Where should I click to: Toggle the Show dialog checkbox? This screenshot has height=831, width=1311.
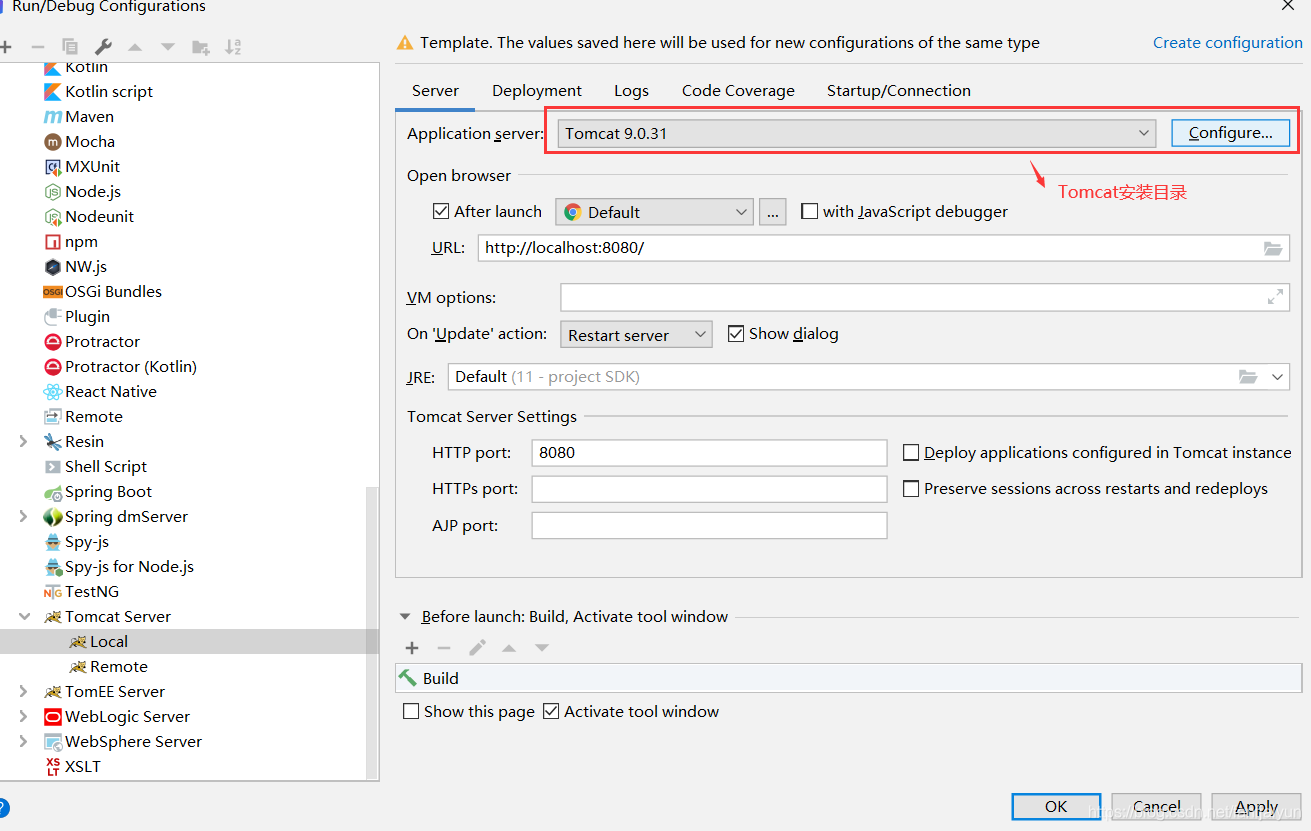(736, 334)
